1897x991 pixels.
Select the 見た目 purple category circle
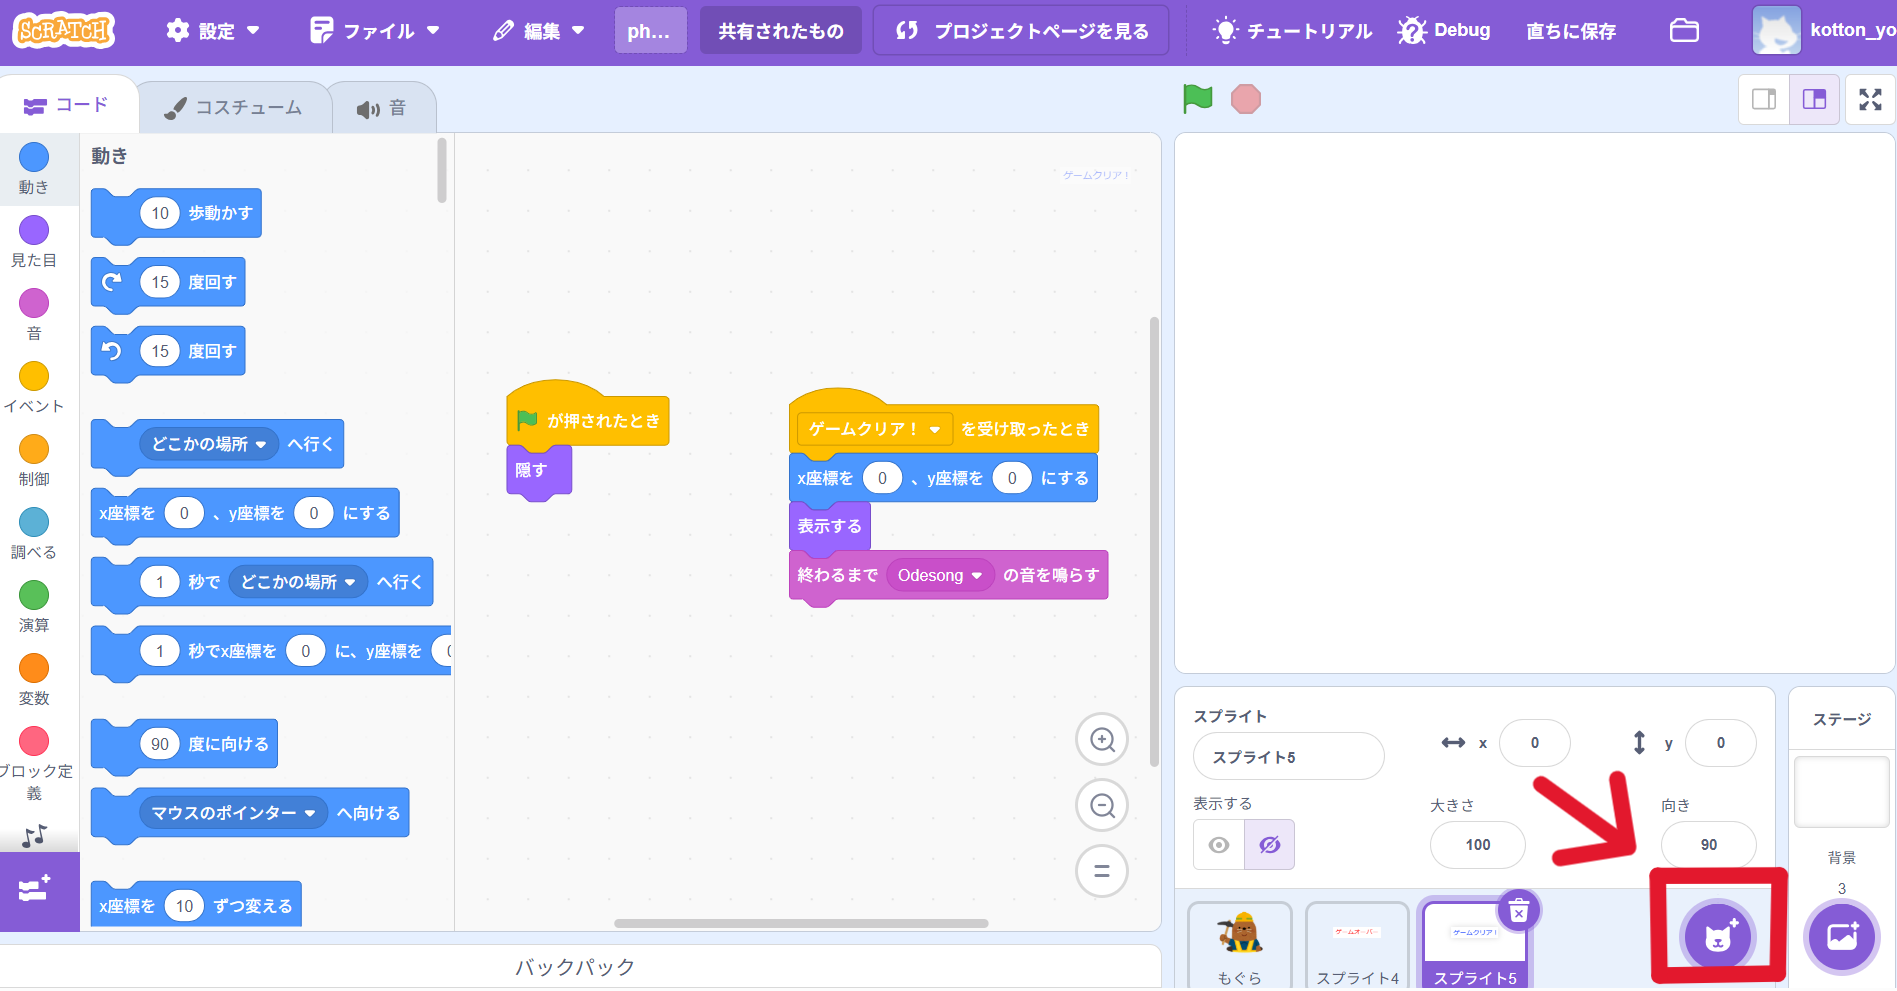coord(34,231)
